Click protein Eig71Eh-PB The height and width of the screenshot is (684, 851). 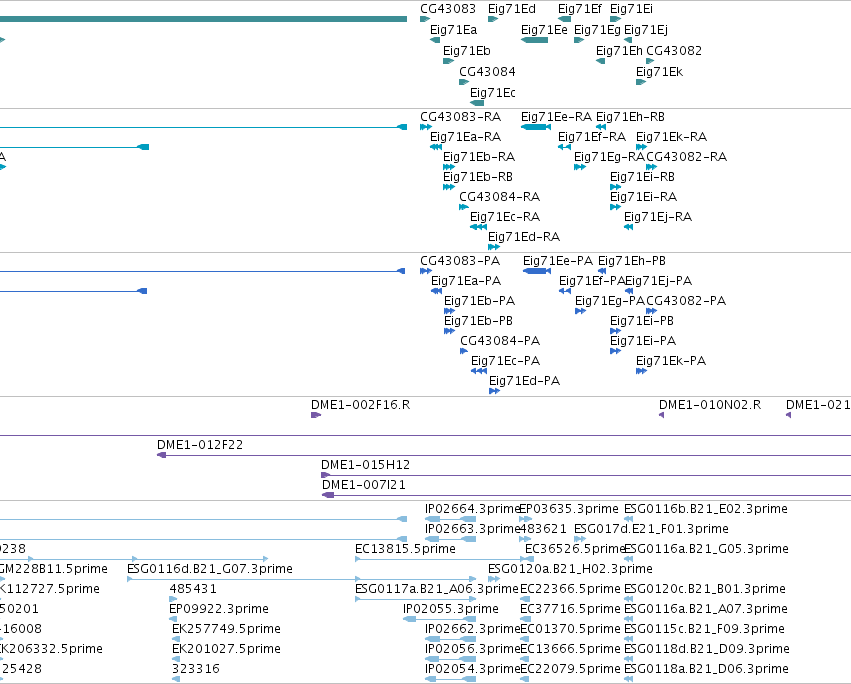pyautogui.click(x=632, y=261)
